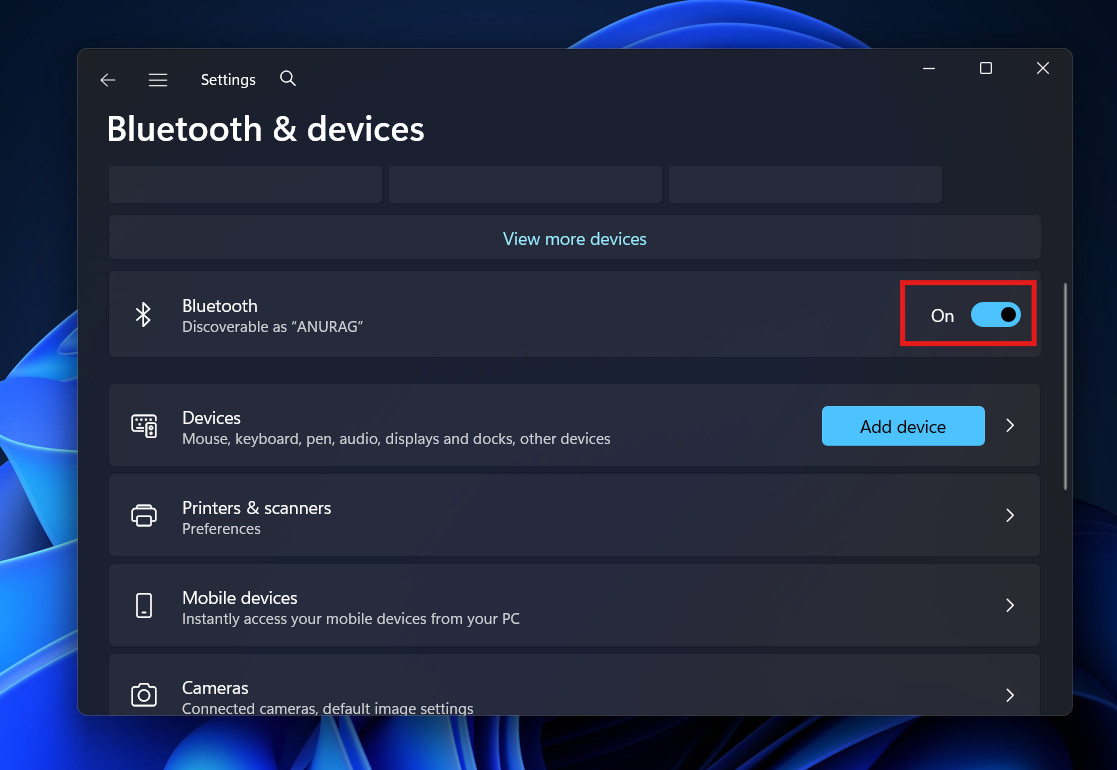Image resolution: width=1117 pixels, height=770 pixels.
Task: Click the Bluetooth icon in the Bluetooth row
Action: point(143,314)
